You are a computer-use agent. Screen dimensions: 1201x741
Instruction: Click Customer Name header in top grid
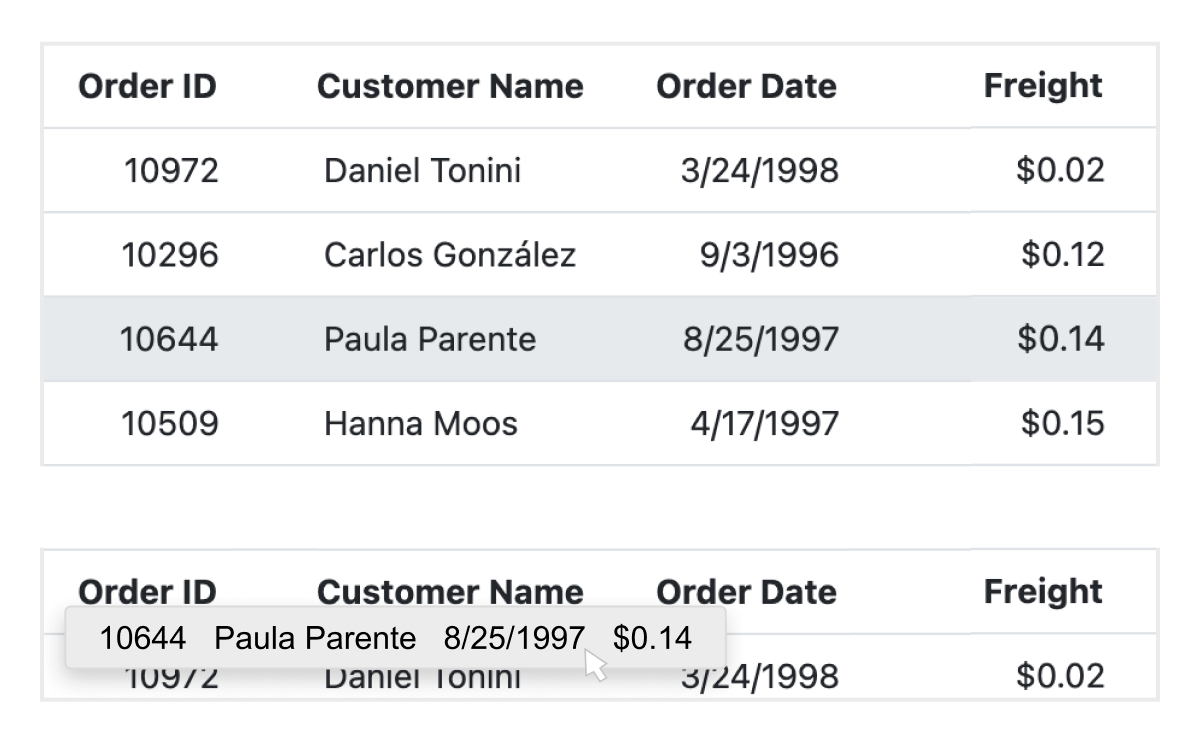450,87
